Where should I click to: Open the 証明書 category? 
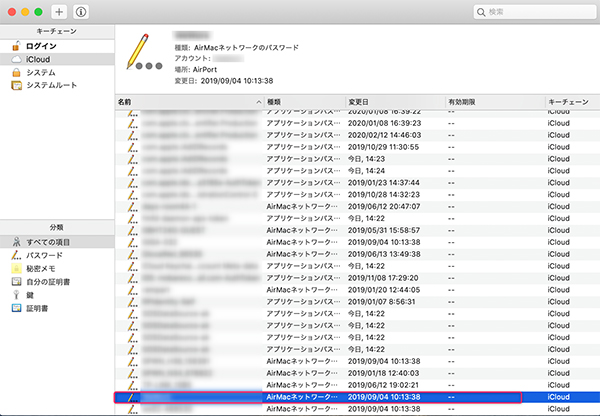coord(37,307)
